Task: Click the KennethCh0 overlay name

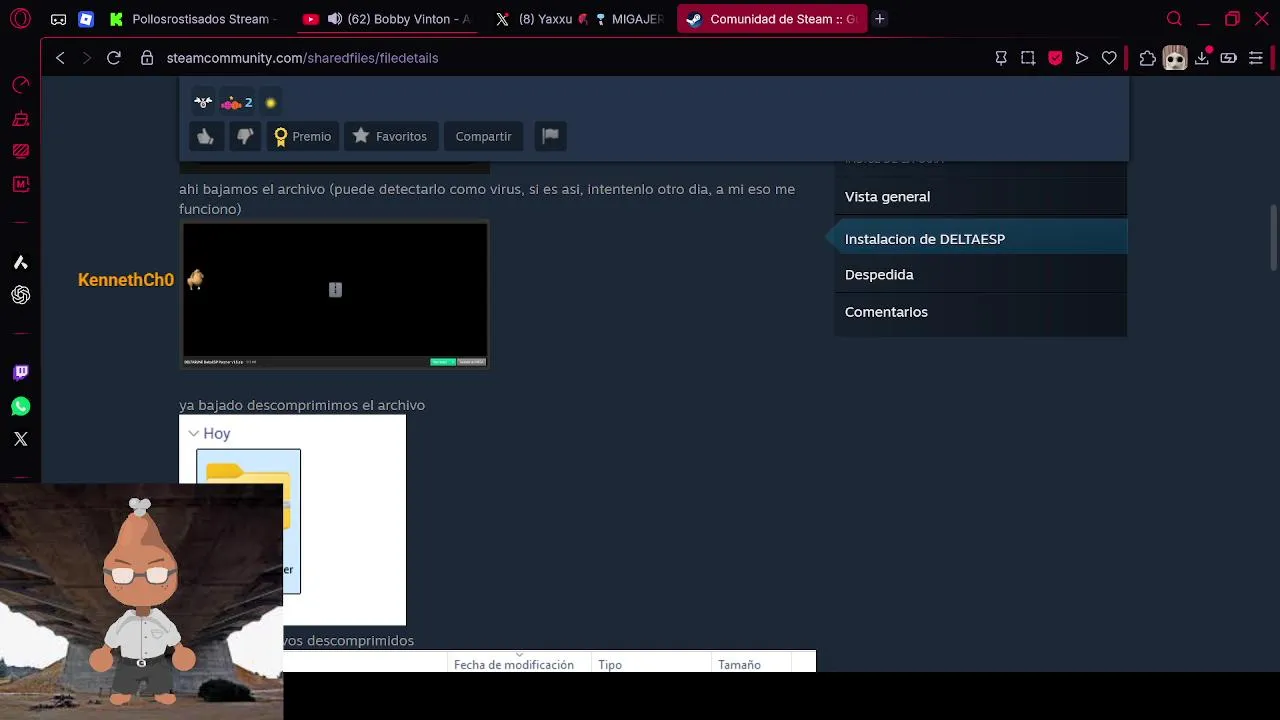Action: pyautogui.click(x=126, y=280)
